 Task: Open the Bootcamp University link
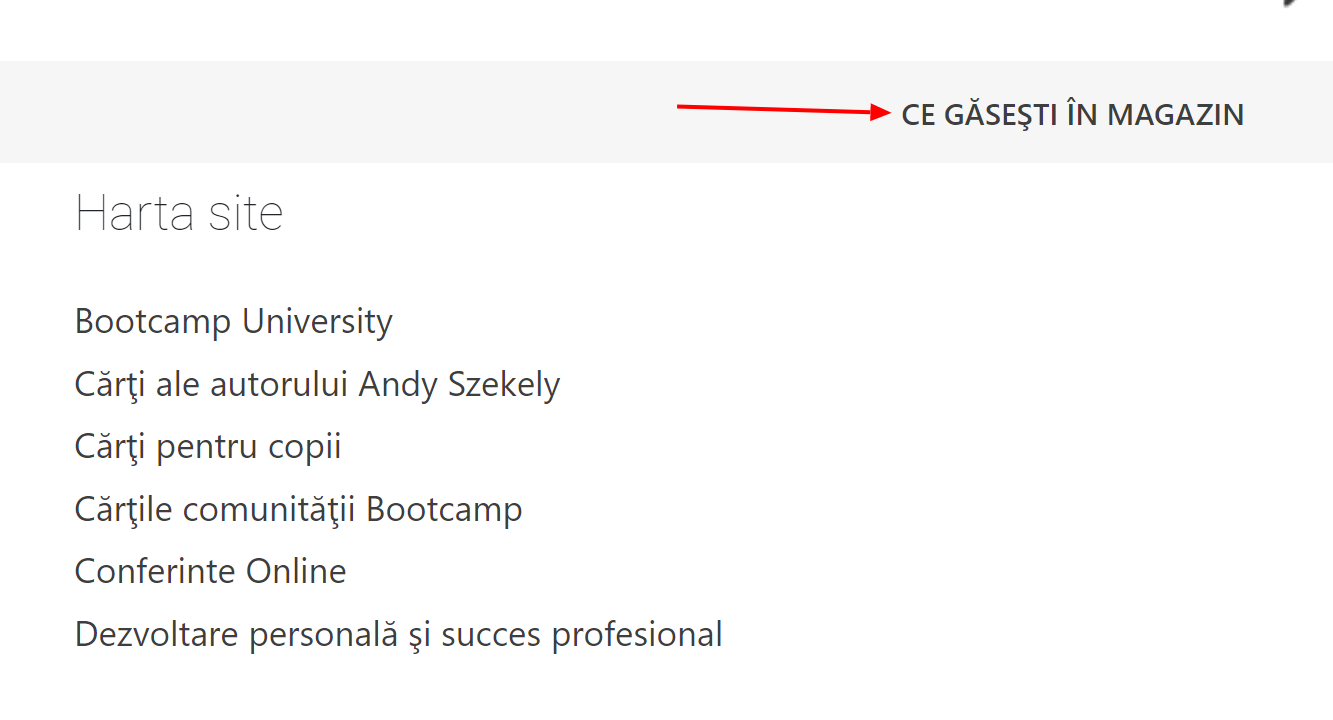coord(234,322)
